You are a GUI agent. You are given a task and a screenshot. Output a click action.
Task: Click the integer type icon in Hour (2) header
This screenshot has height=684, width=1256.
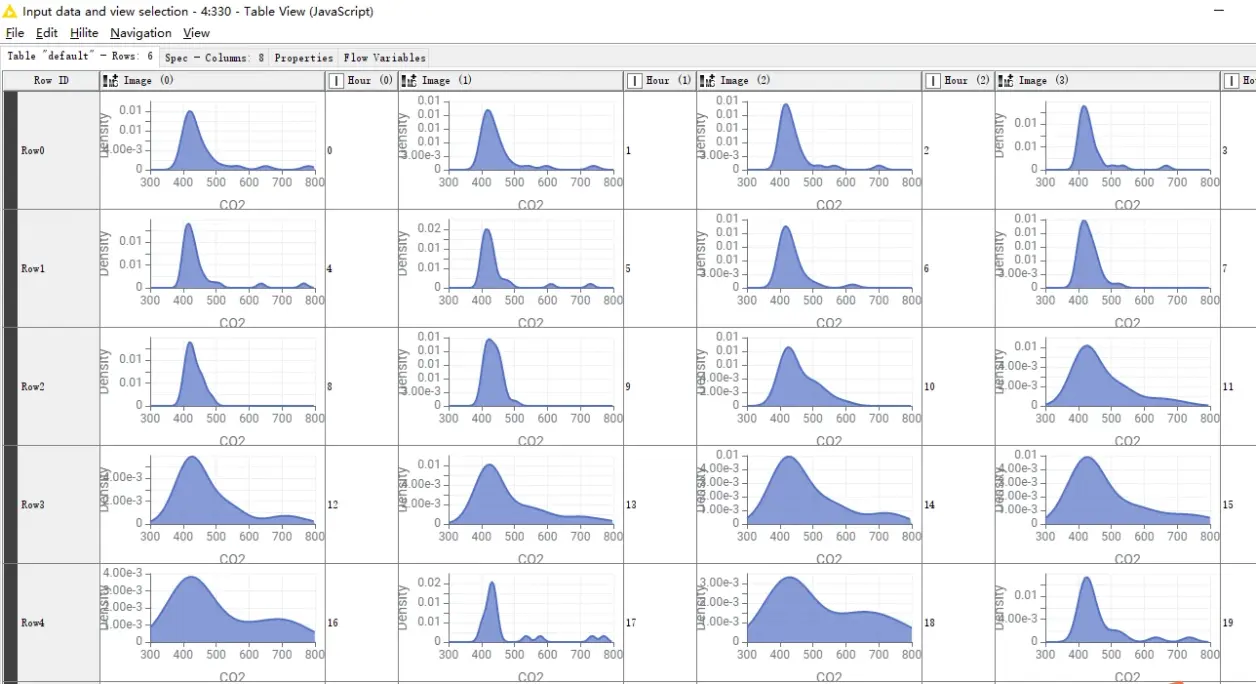[932, 80]
